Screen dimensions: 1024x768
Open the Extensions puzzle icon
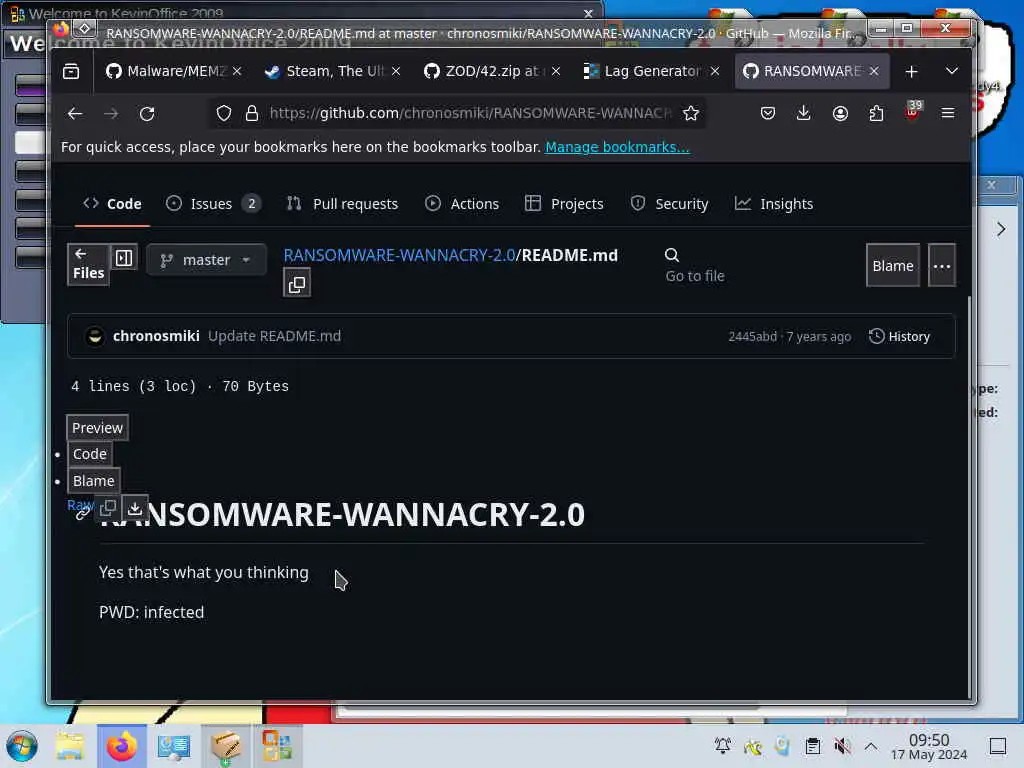[876, 114]
